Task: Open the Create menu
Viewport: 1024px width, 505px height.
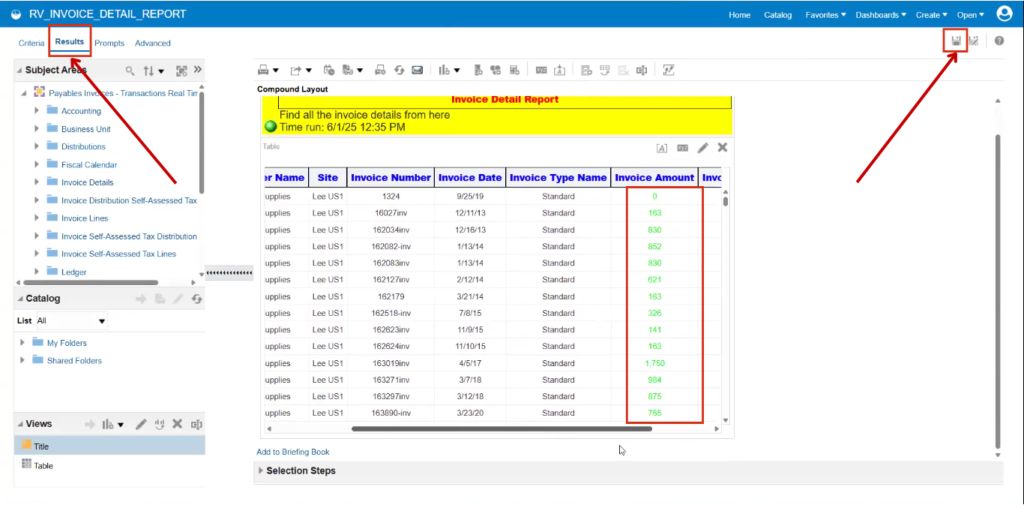Action: (931, 14)
